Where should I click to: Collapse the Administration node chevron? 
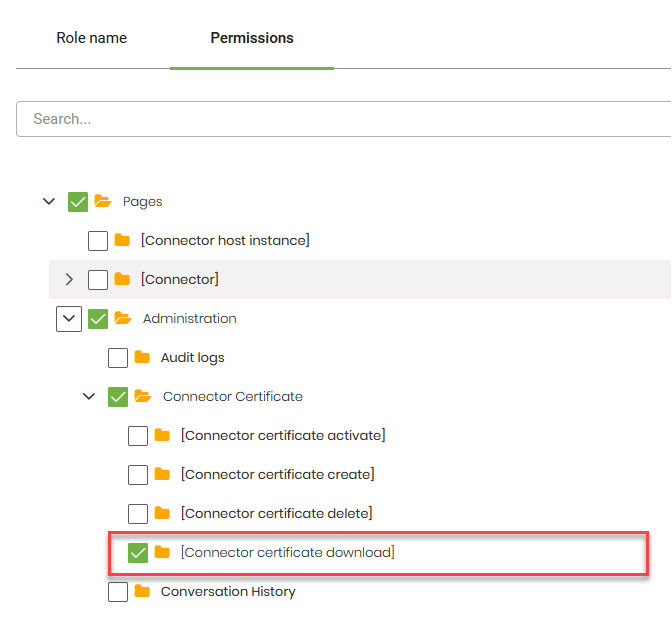pyautogui.click(x=69, y=319)
